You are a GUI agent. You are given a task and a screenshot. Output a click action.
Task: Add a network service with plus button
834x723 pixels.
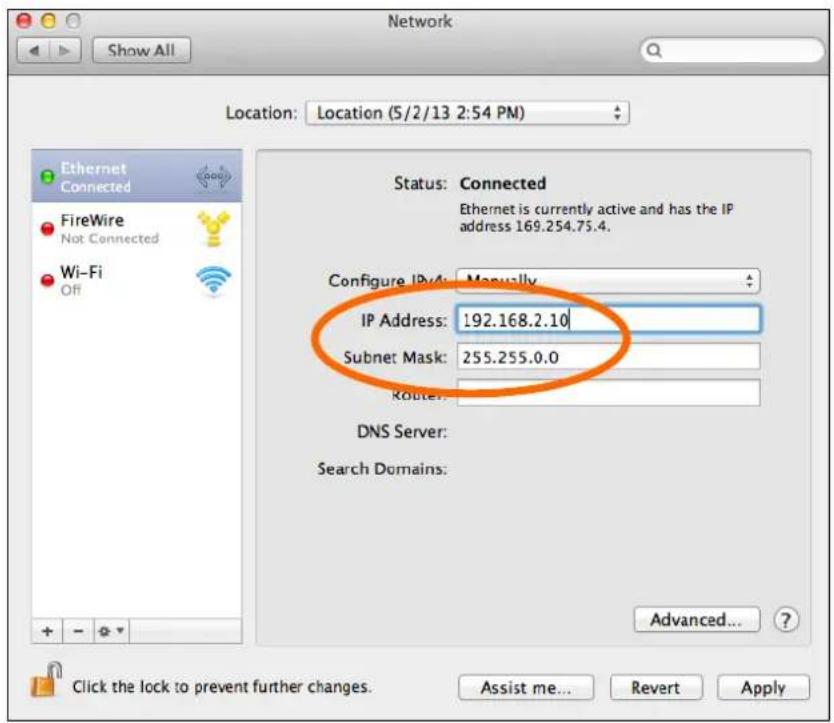pyautogui.click(x=47, y=631)
